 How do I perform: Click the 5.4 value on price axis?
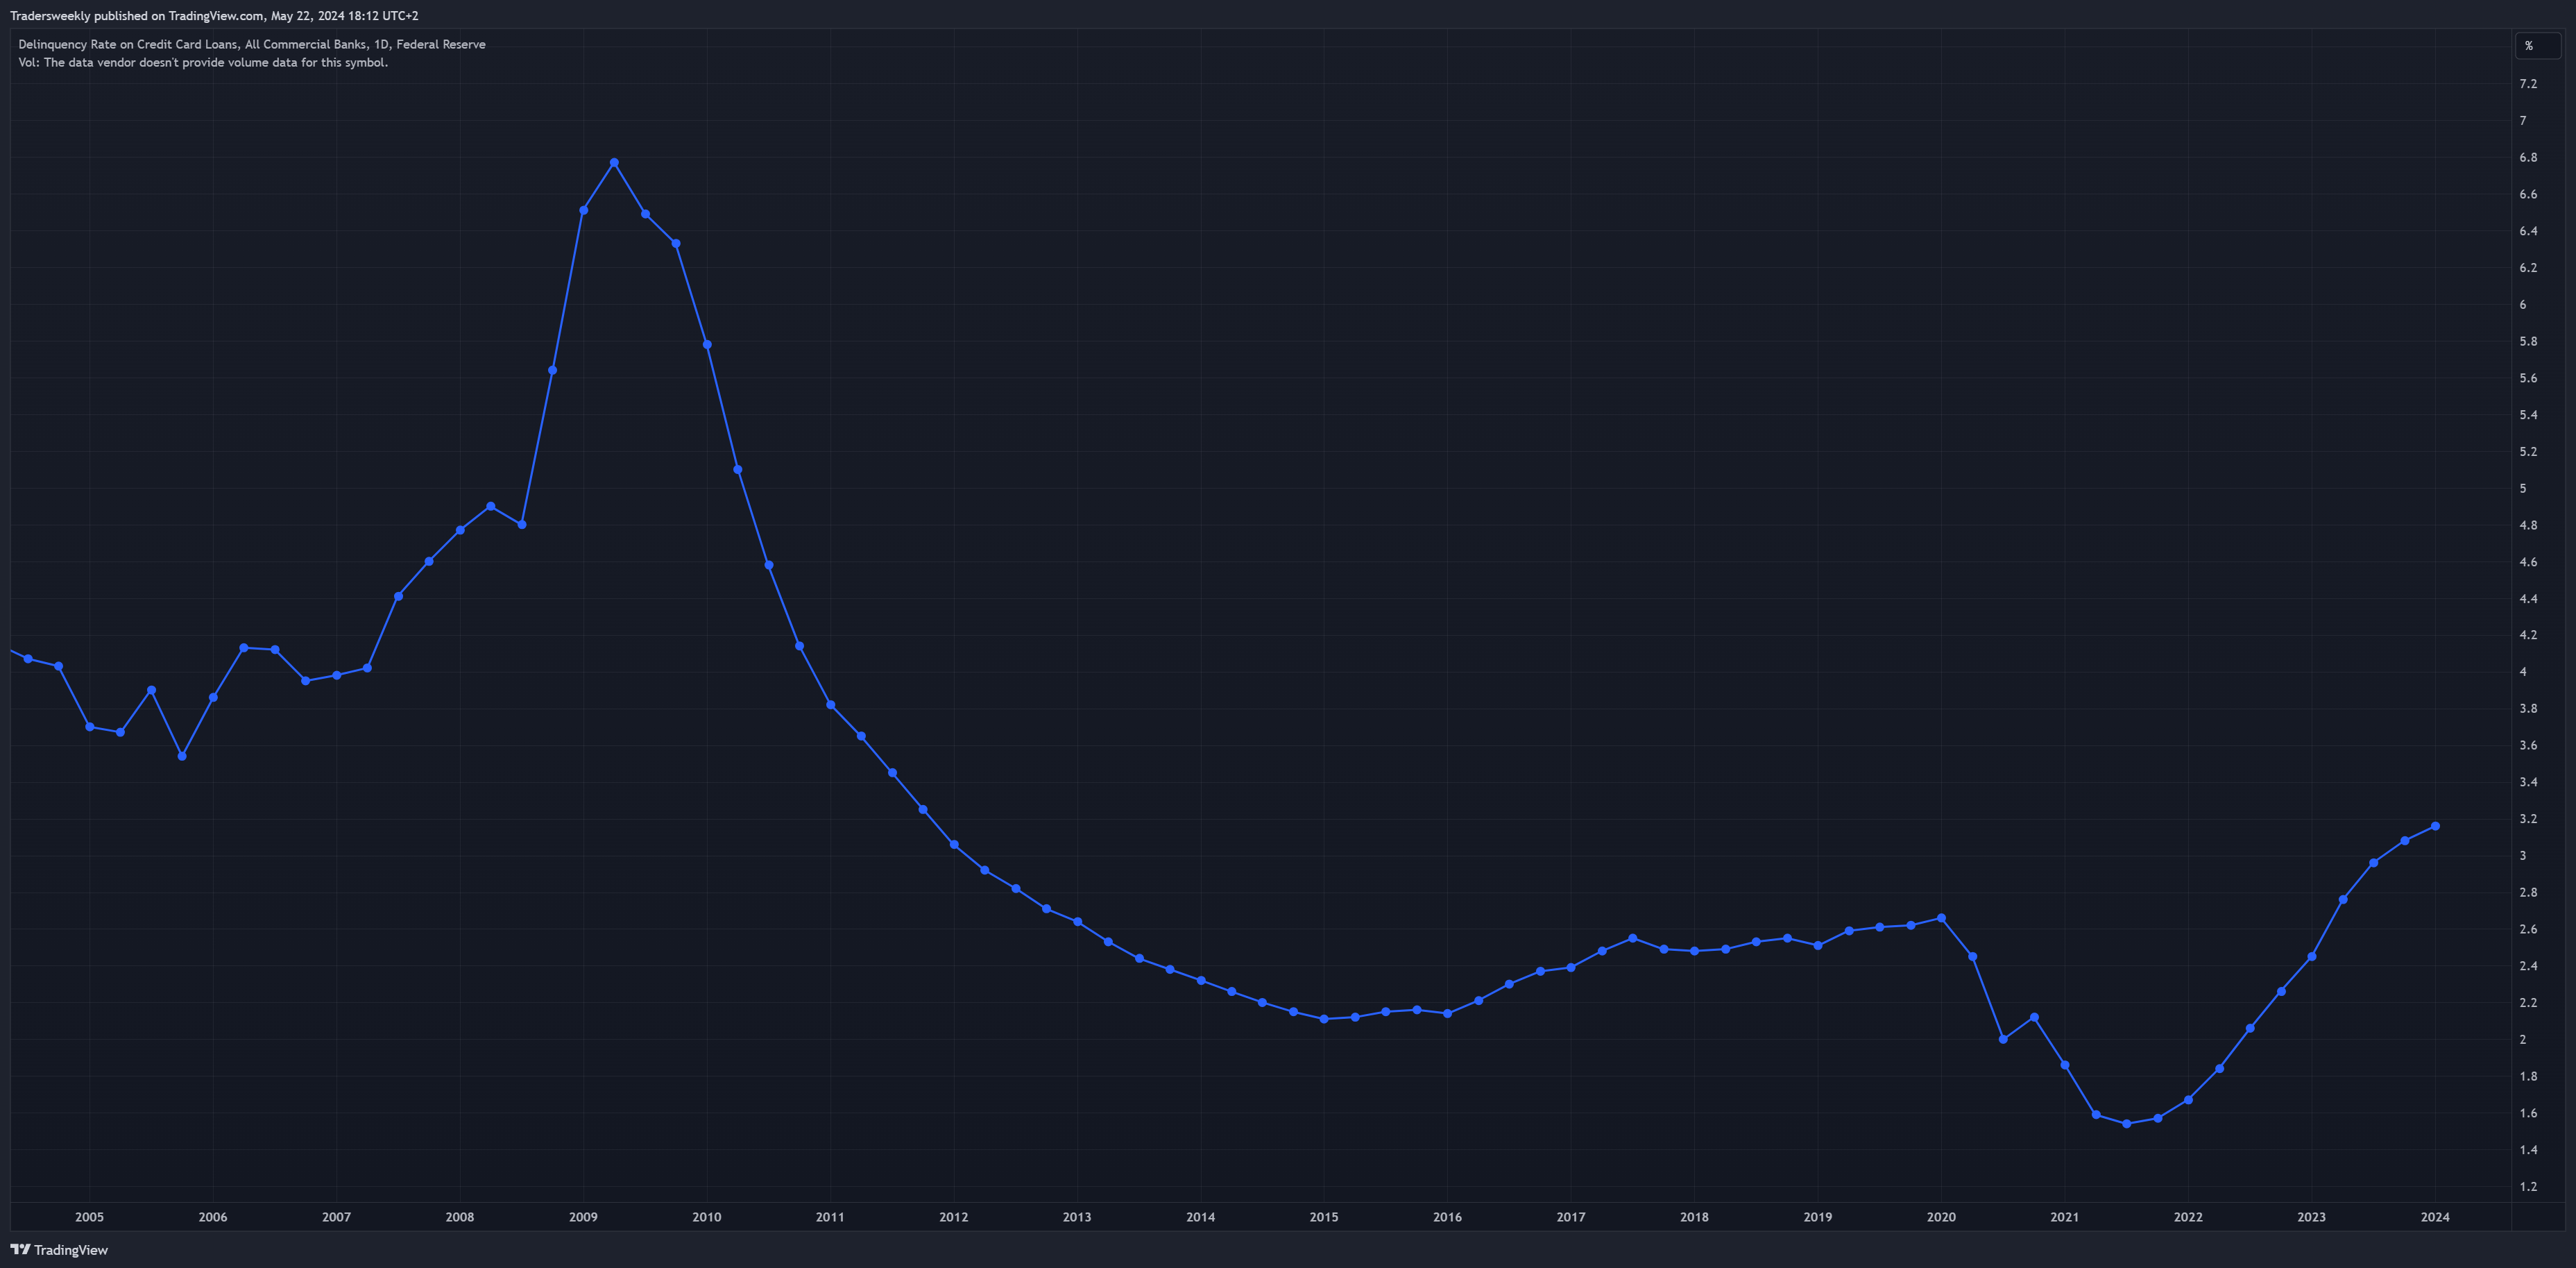coord(2528,415)
